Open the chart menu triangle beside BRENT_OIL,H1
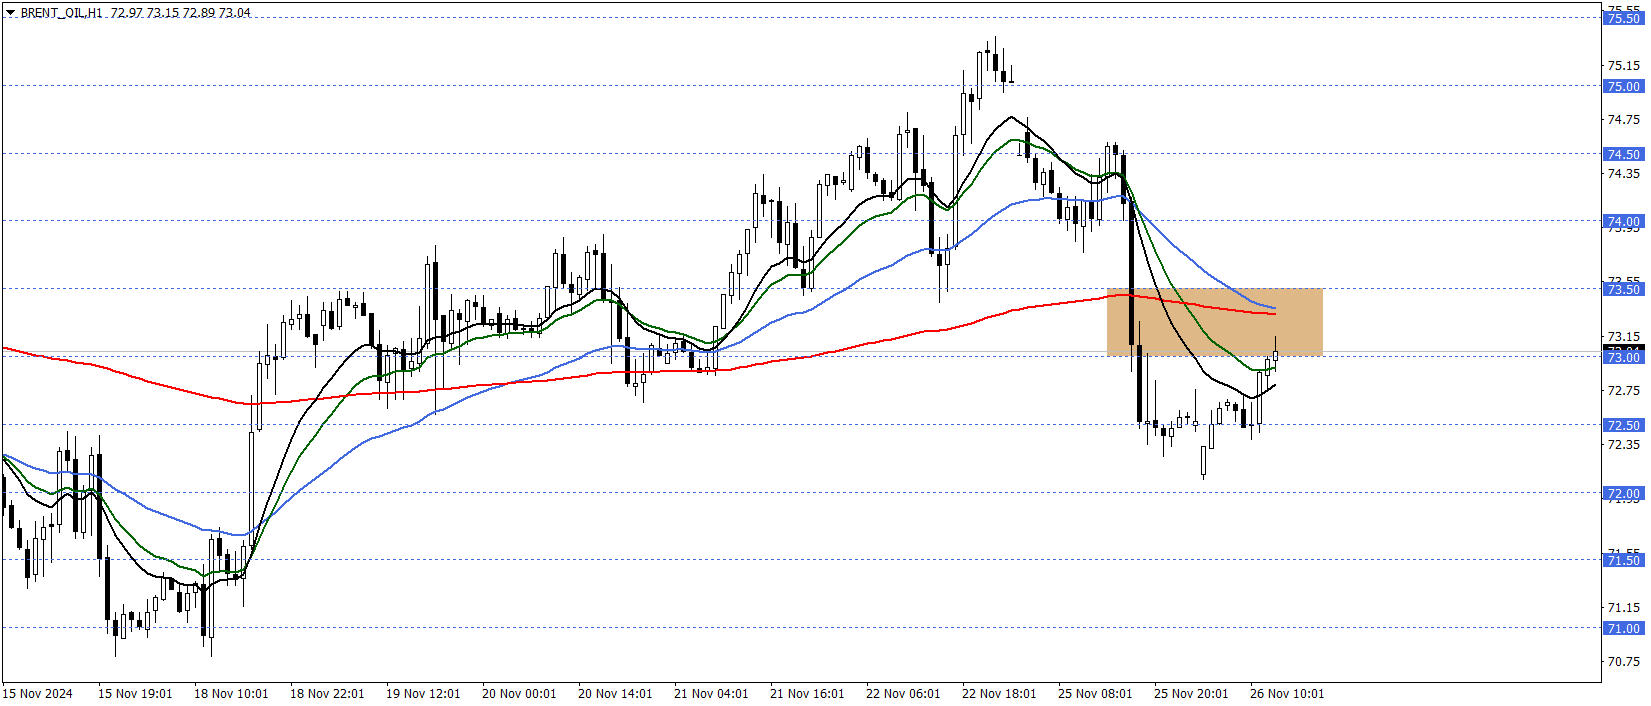This screenshot has height=706, width=1651. coord(10,13)
